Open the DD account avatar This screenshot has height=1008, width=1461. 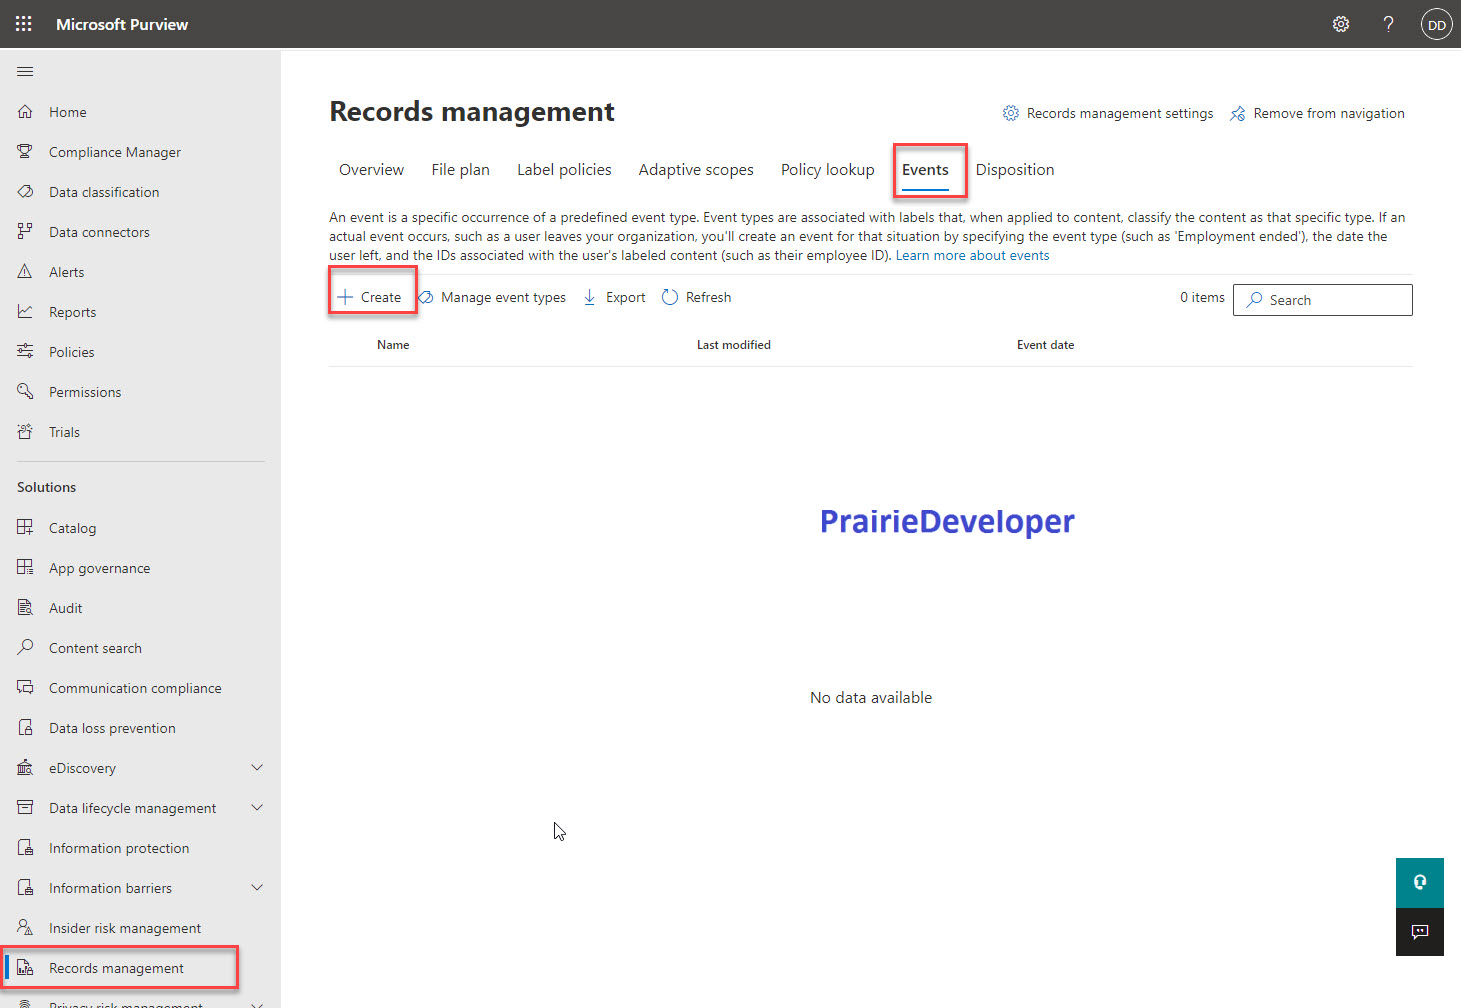[x=1437, y=24]
